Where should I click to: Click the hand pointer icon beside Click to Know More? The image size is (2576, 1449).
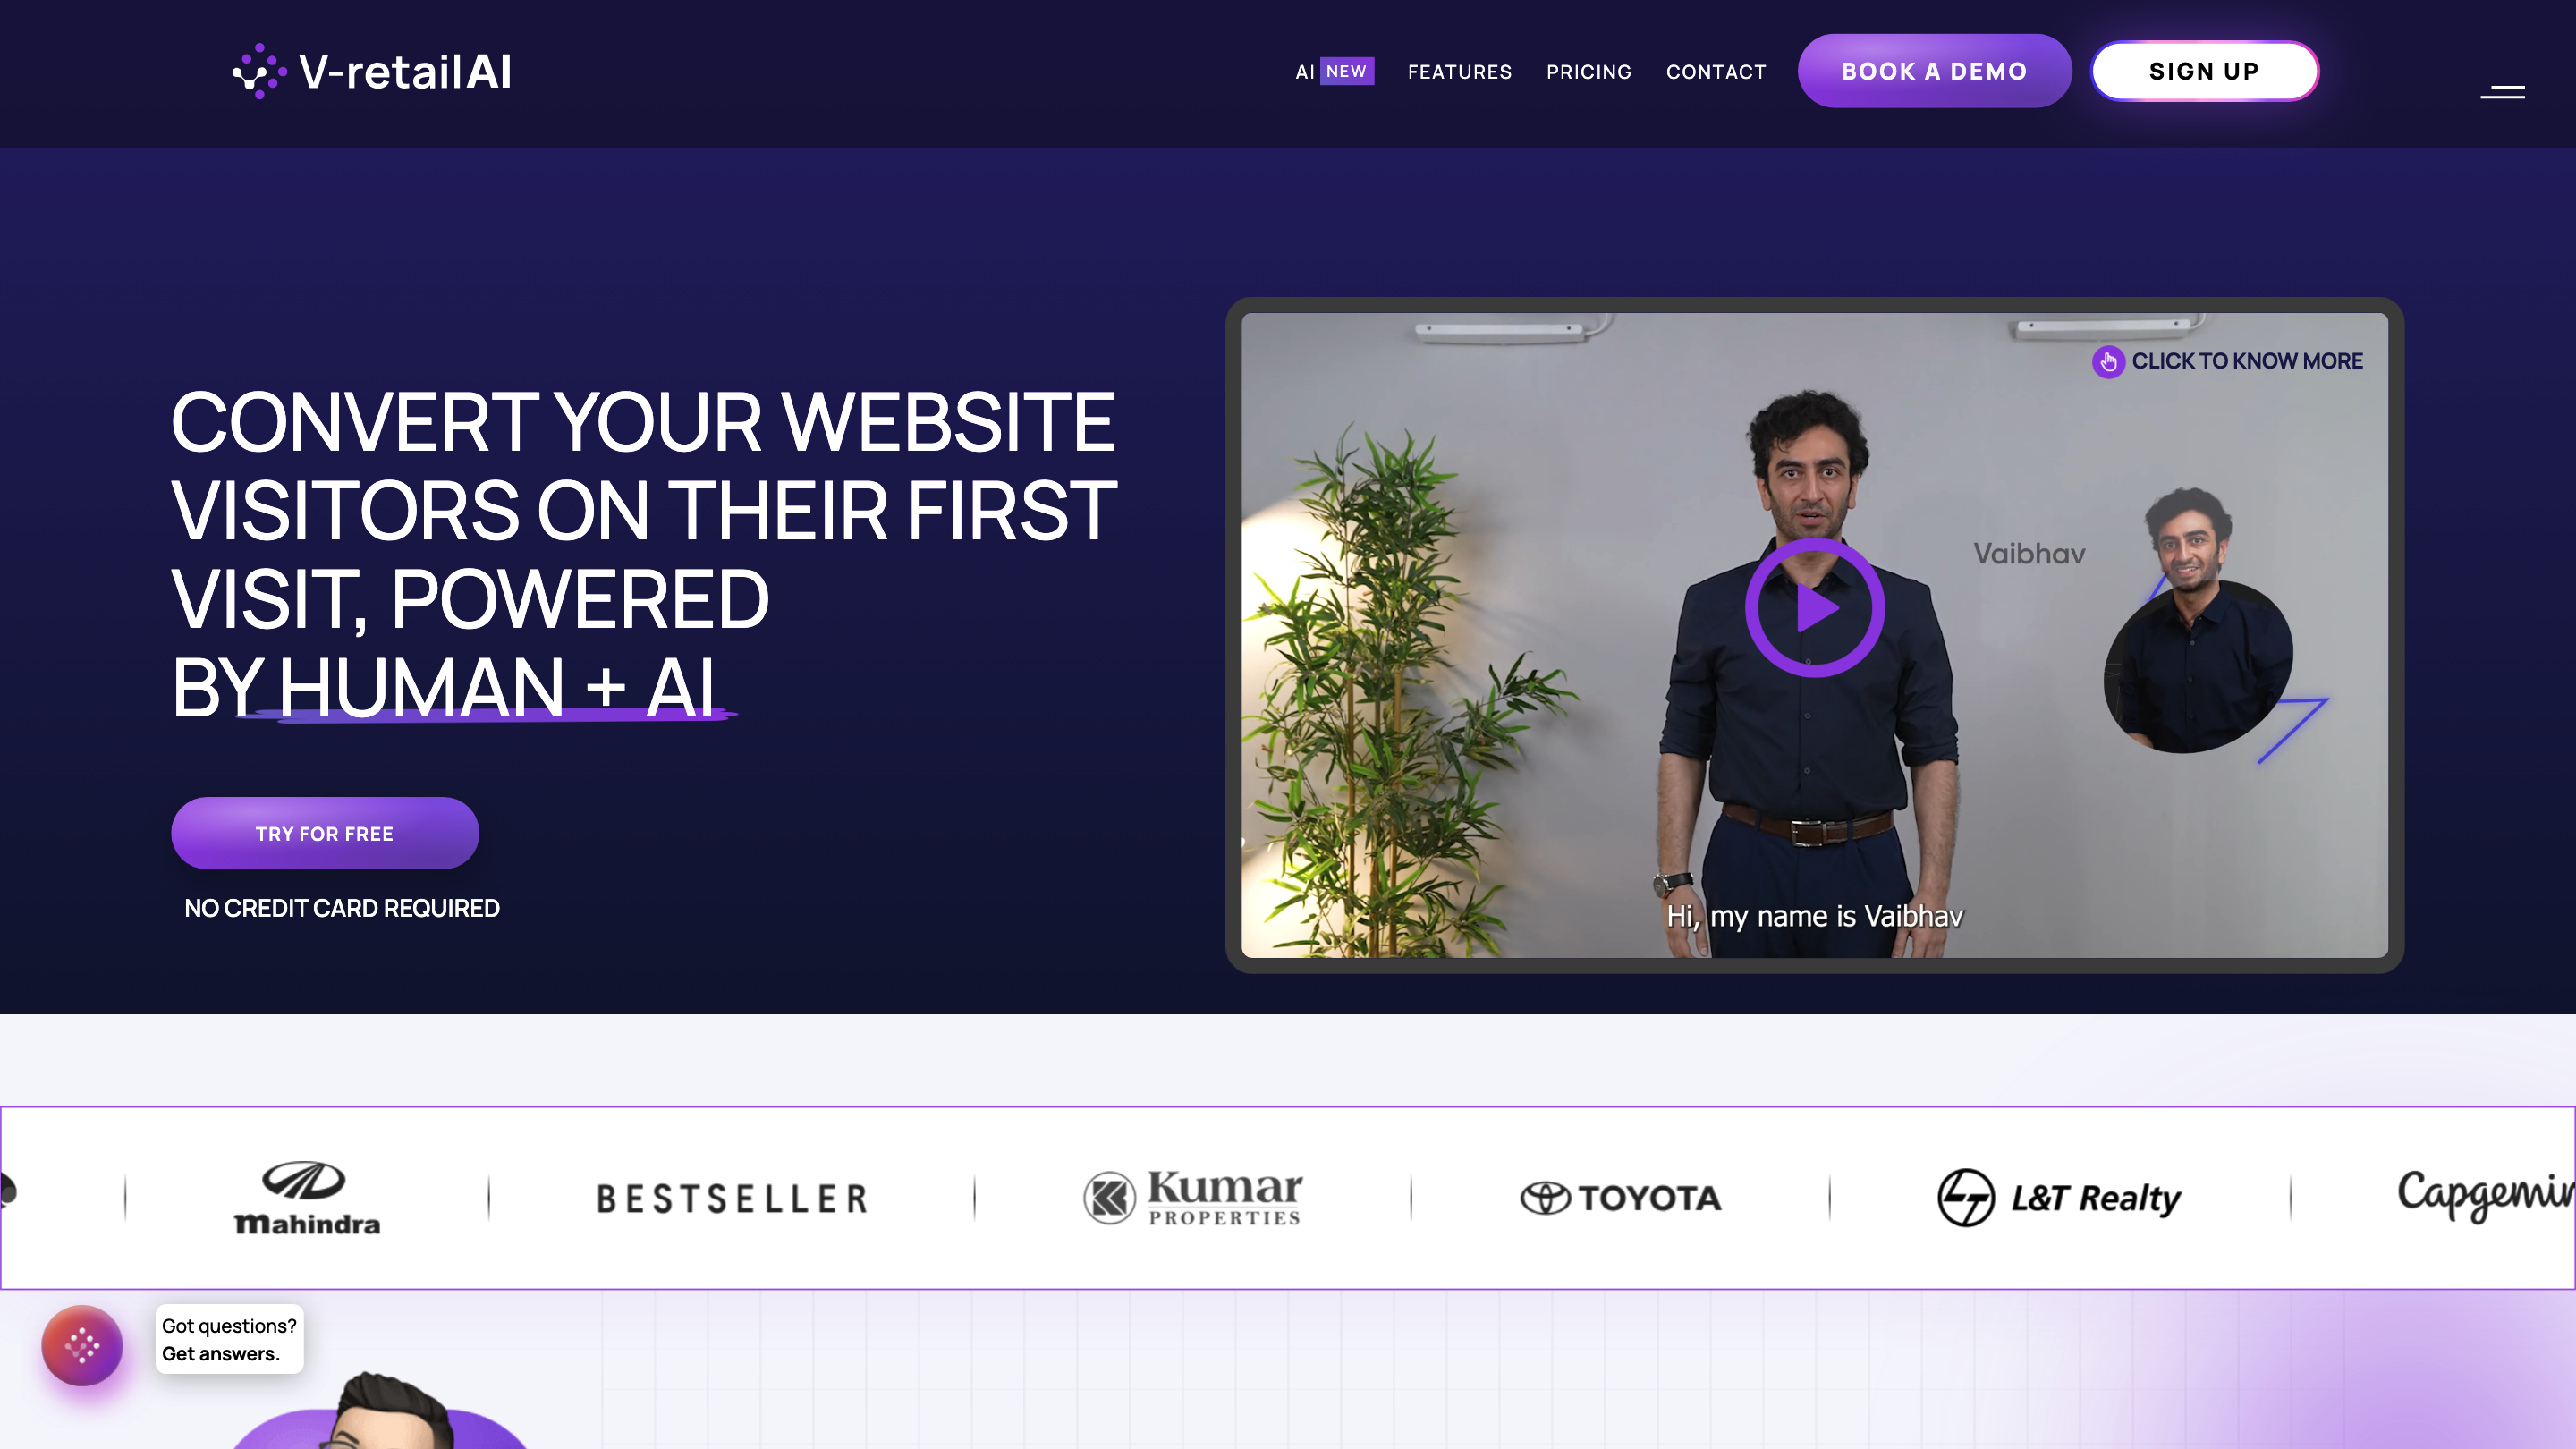(x=2108, y=361)
